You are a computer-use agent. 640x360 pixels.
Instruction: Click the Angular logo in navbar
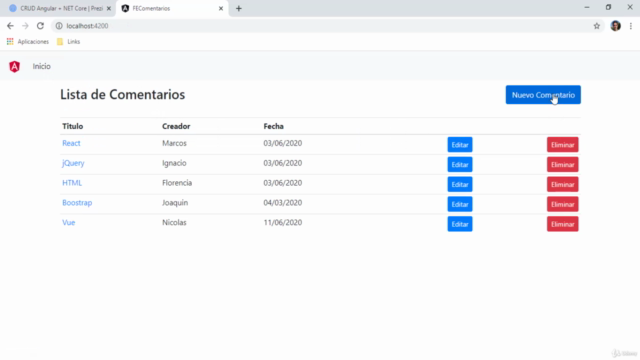point(15,67)
